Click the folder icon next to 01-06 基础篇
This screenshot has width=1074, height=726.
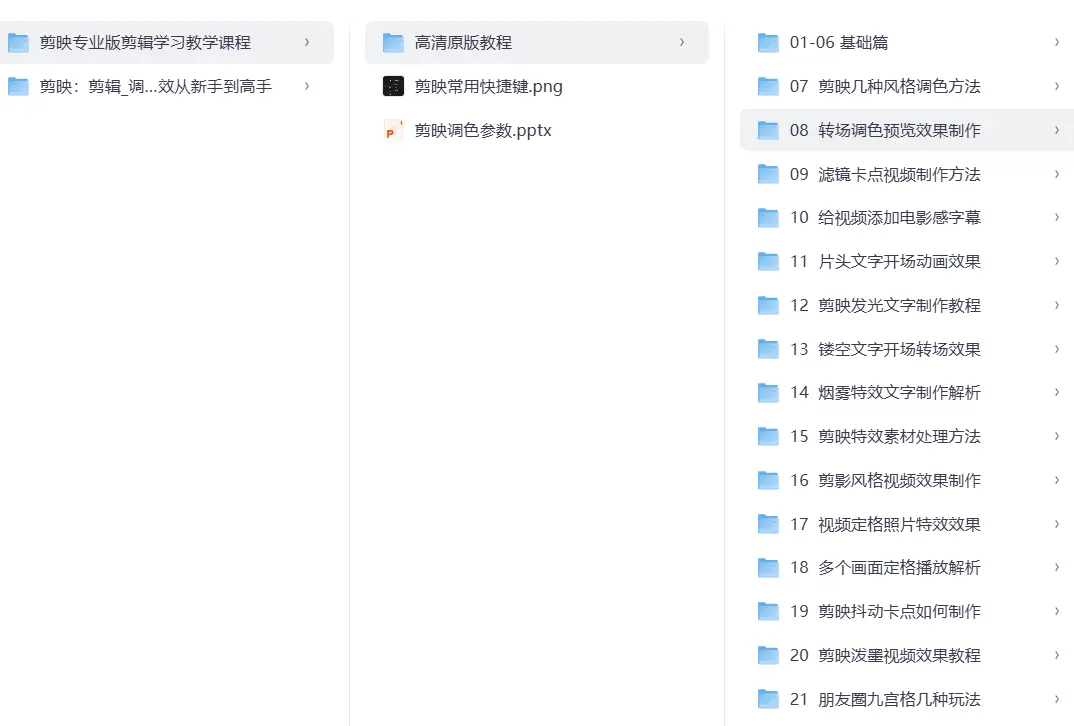coord(768,43)
